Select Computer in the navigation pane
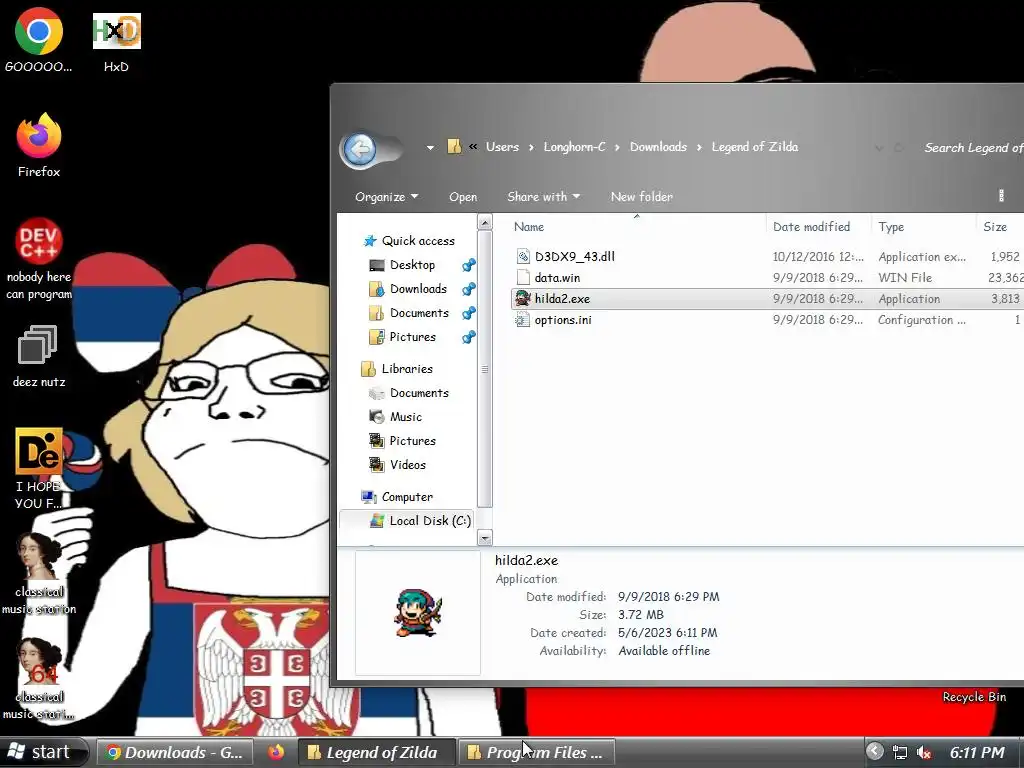 406,497
